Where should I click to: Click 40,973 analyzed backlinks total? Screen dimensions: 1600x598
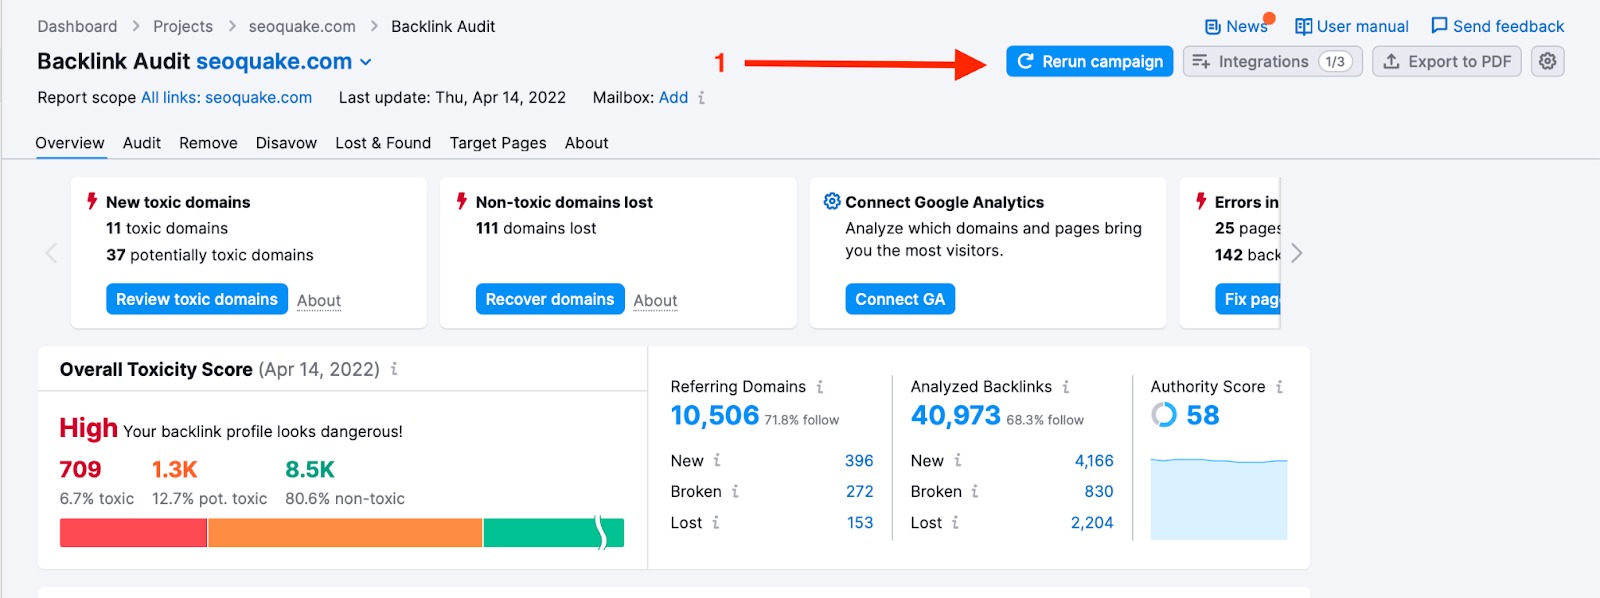pyautogui.click(x=956, y=415)
